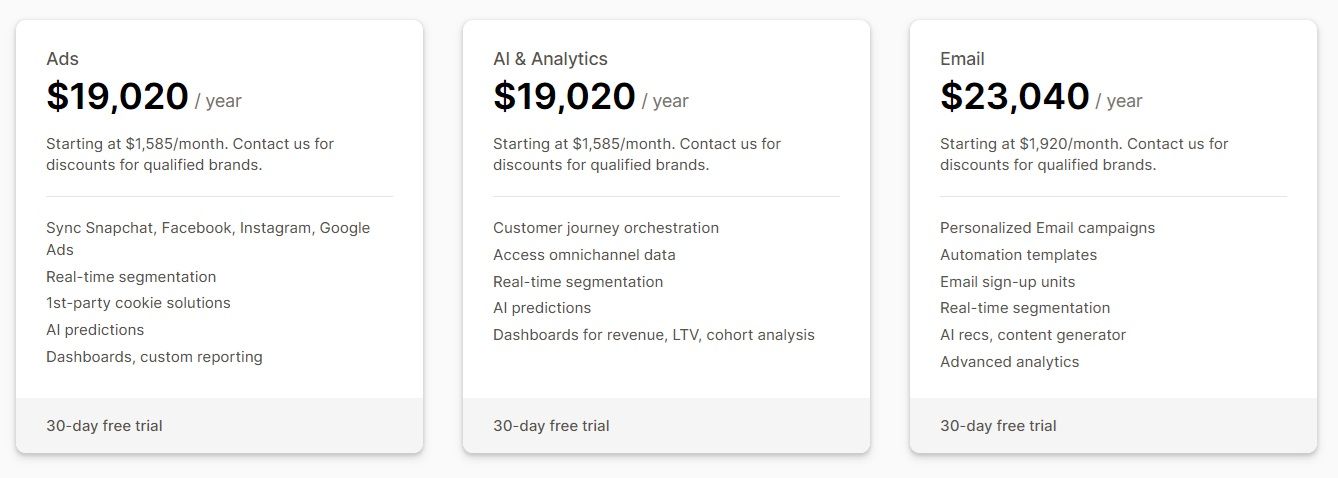Click the AI & Analytics $19,020 price
This screenshot has height=478, width=1338.
click(564, 97)
